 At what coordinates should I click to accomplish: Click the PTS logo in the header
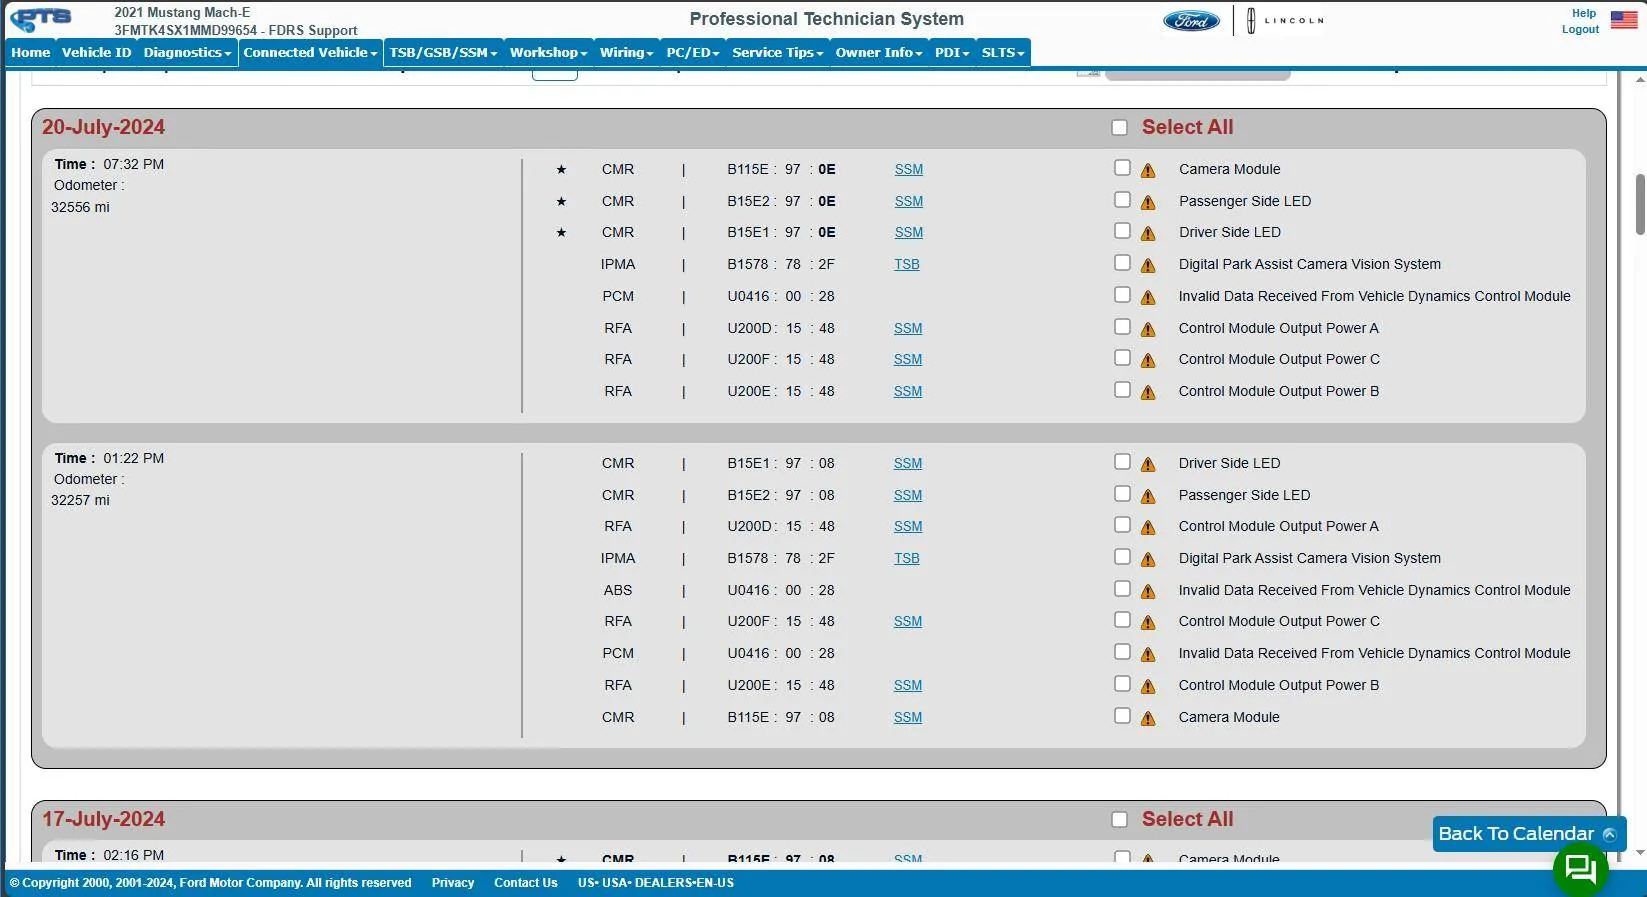click(x=40, y=20)
